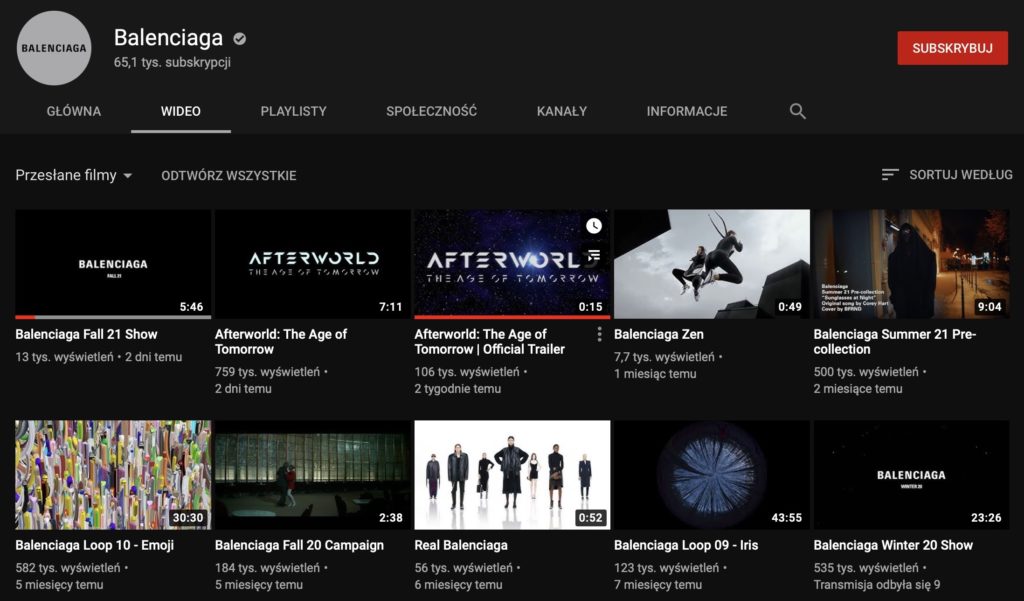Open the Real Balenciaga video title

click(x=461, y=545)
